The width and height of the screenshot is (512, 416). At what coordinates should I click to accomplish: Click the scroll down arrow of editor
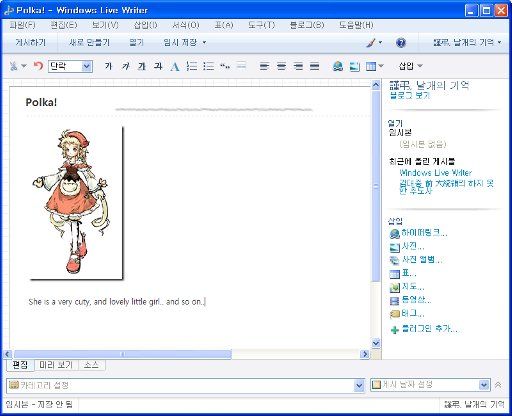pos(376,343)
